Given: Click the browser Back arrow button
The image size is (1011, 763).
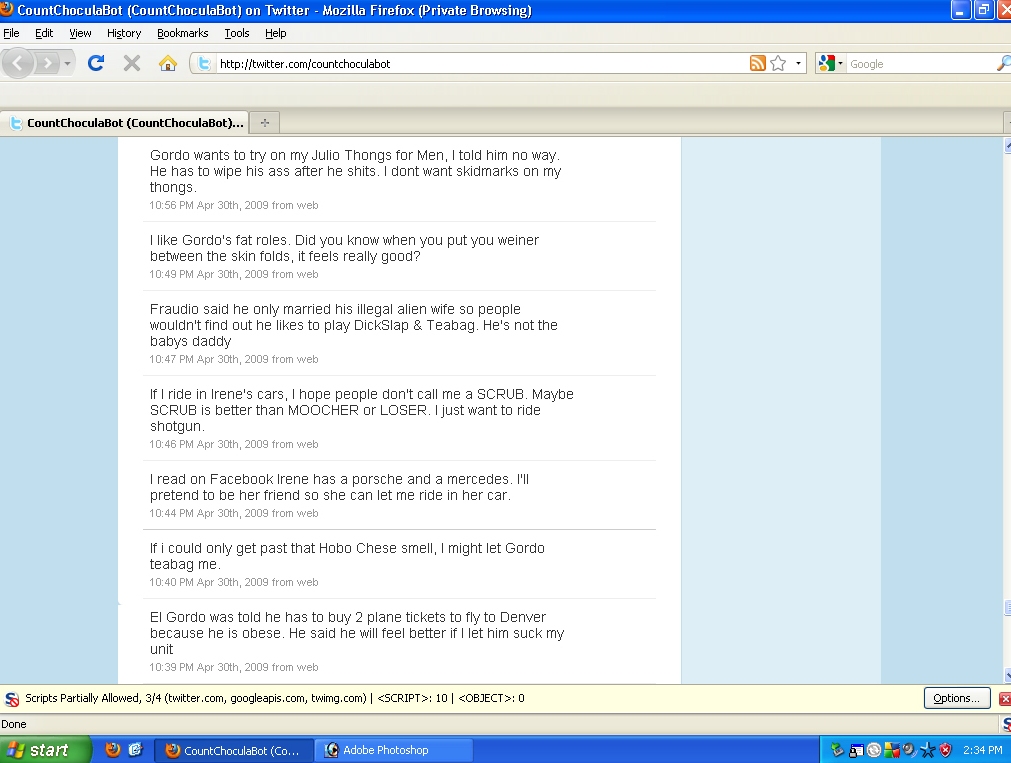Looking at the screenshot, I should (x=19, y=63).
